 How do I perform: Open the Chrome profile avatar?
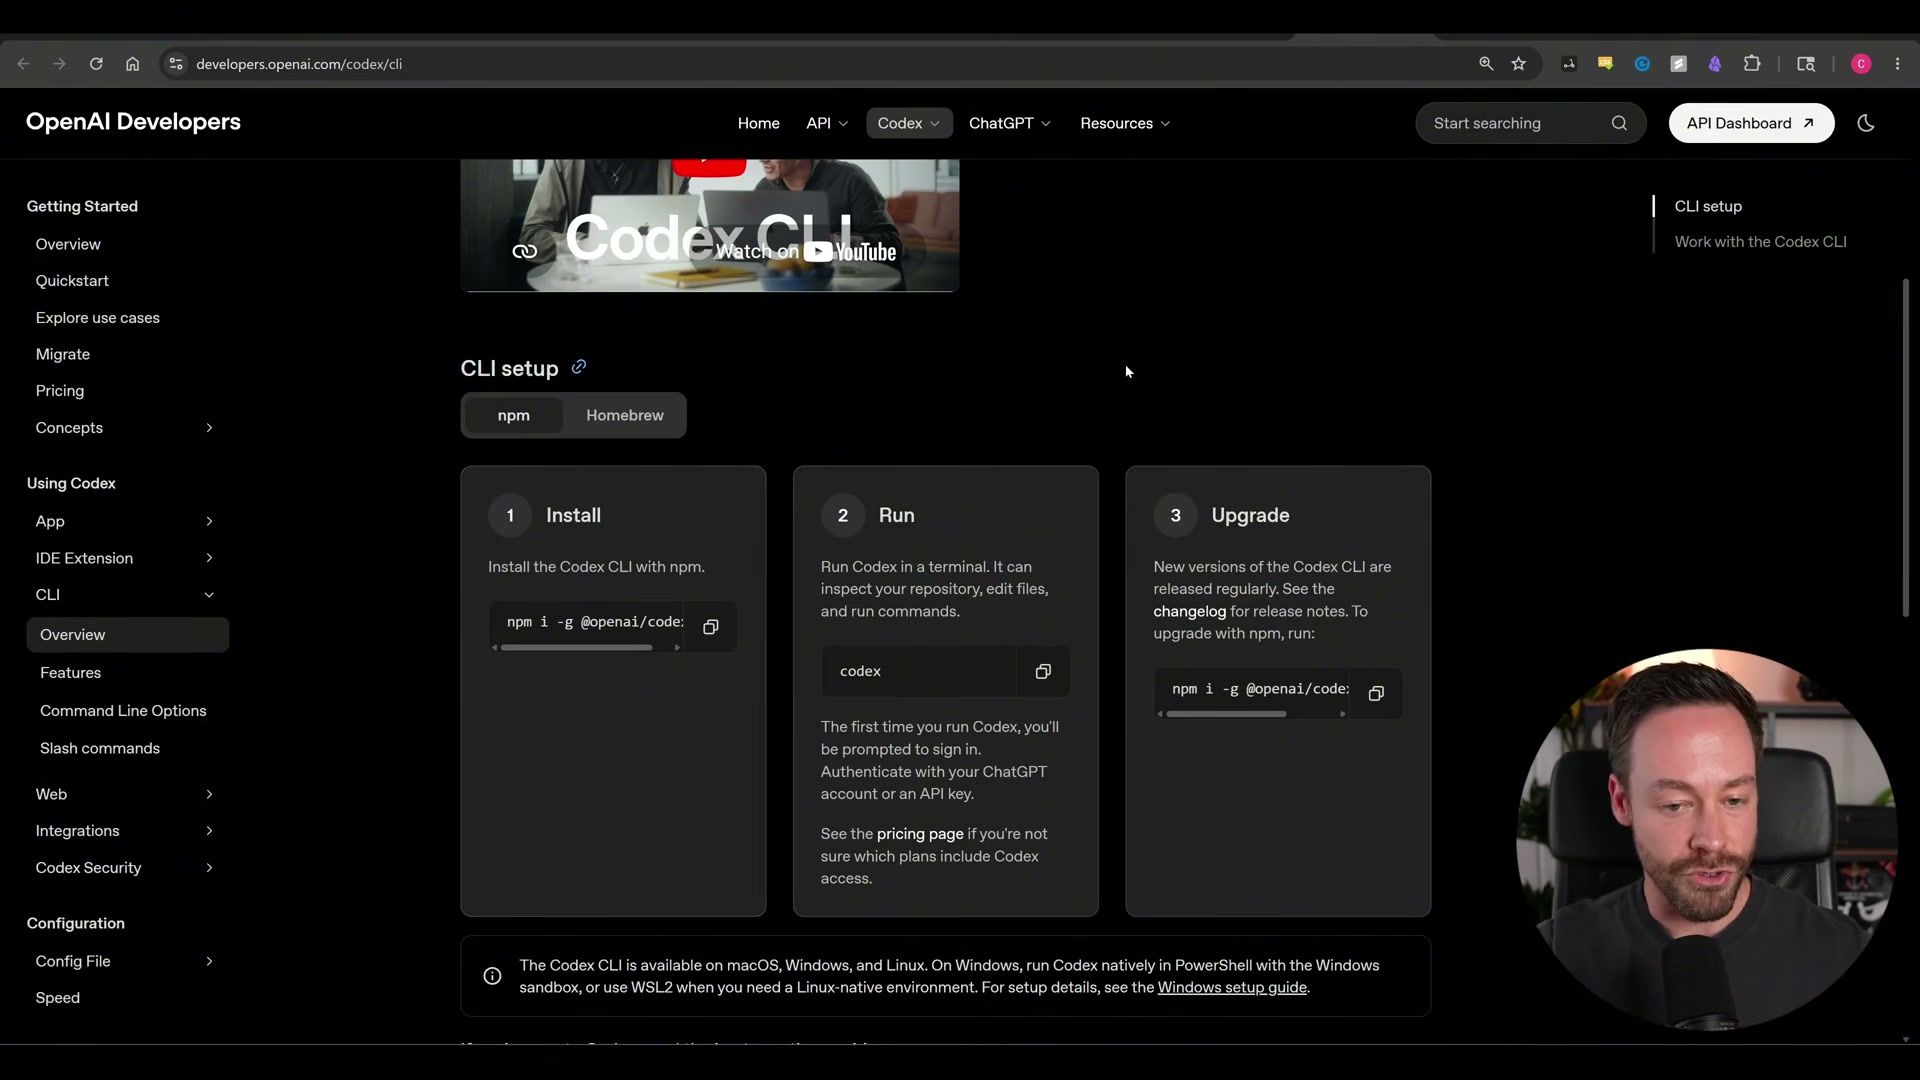coord(1861,64)
